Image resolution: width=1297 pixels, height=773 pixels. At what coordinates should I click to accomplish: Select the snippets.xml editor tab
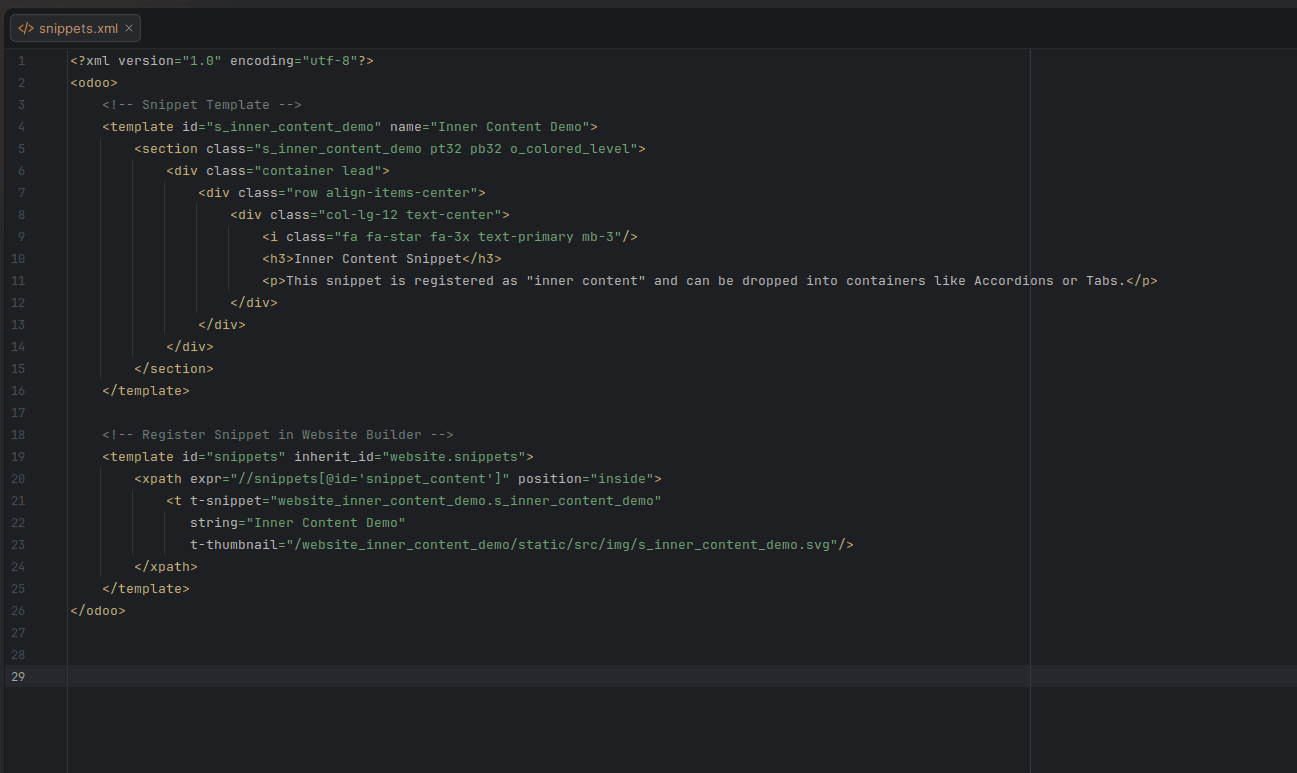(75, 28)
